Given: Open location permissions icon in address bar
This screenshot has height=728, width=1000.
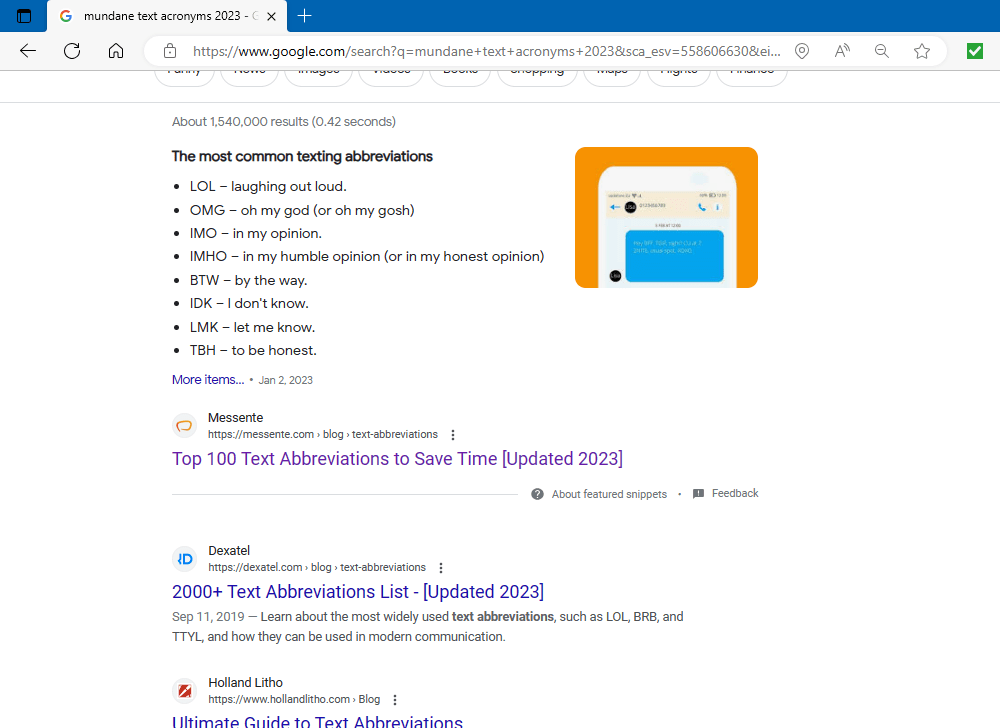Looking at the screenshot, I should (802, 51).
